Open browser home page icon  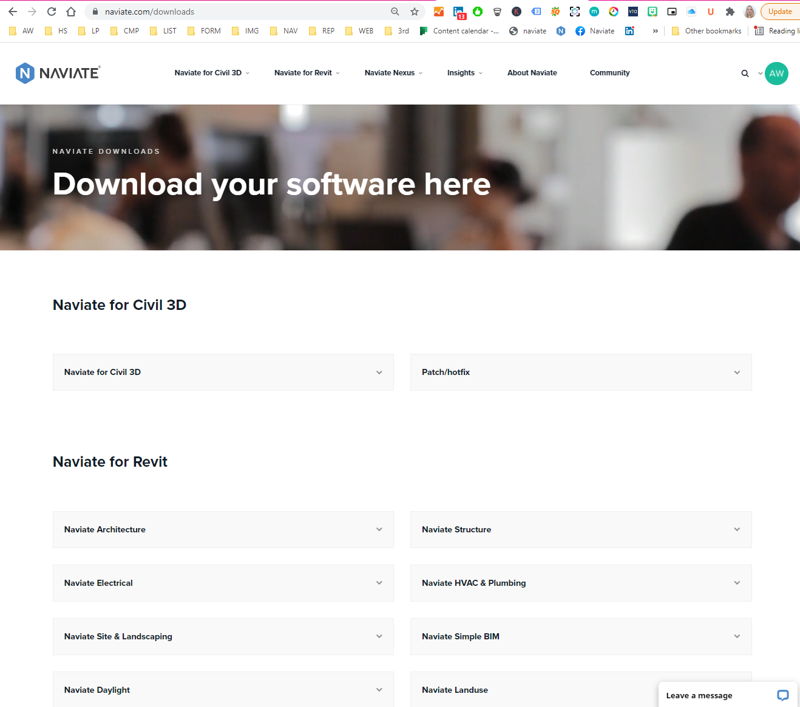pos(71,11)
